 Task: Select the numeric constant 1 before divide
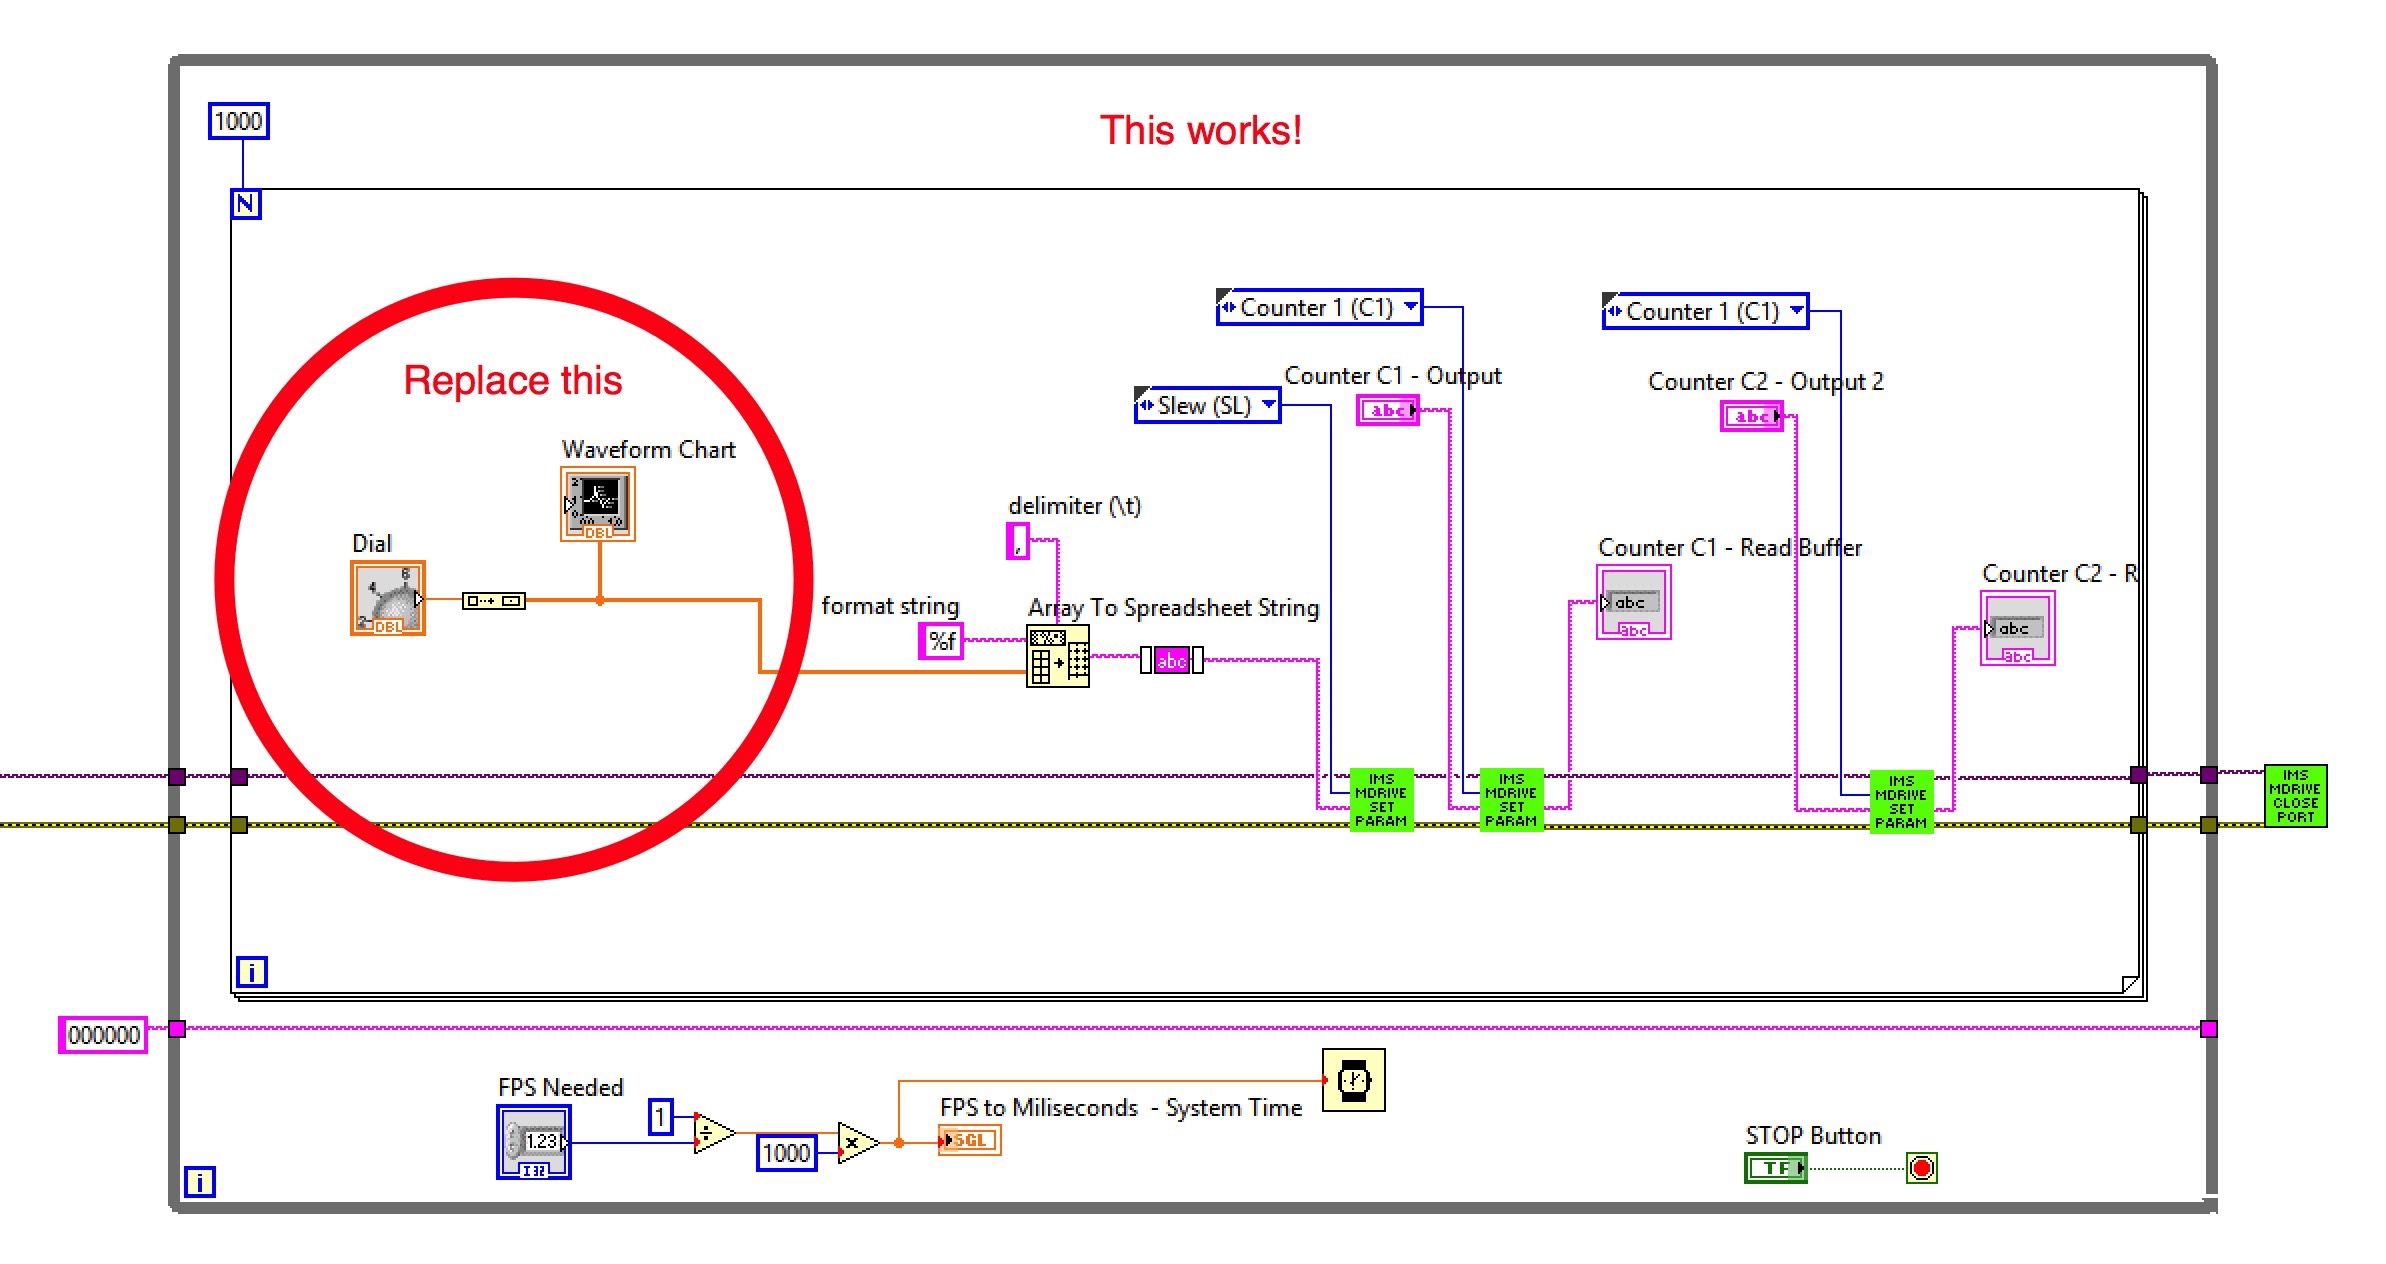pyautogui.click(x=661, y=1116)
